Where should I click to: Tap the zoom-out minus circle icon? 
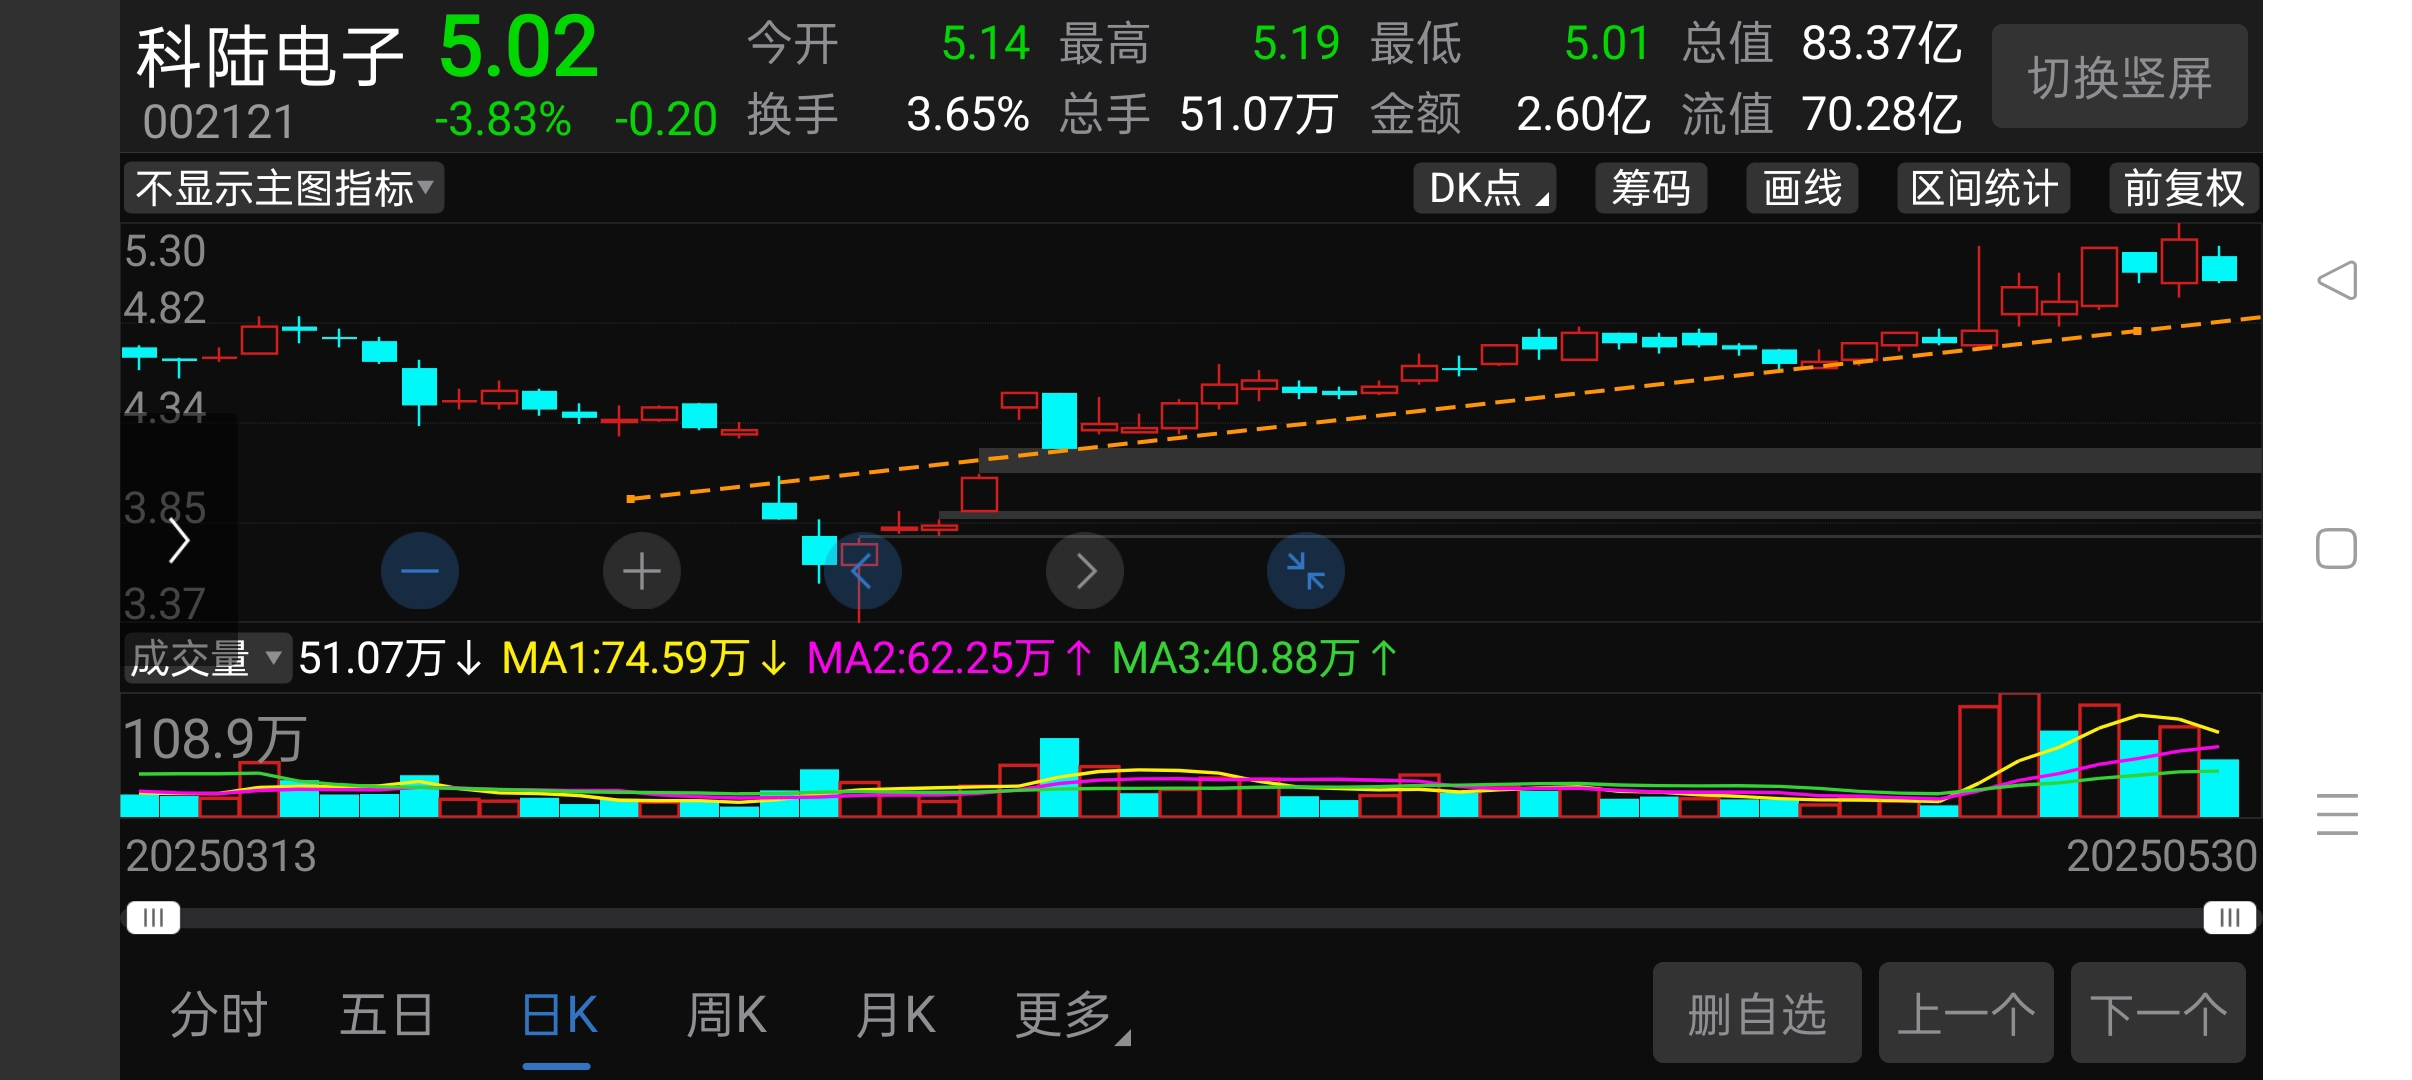pyautogui.click(x=420, y=571)
